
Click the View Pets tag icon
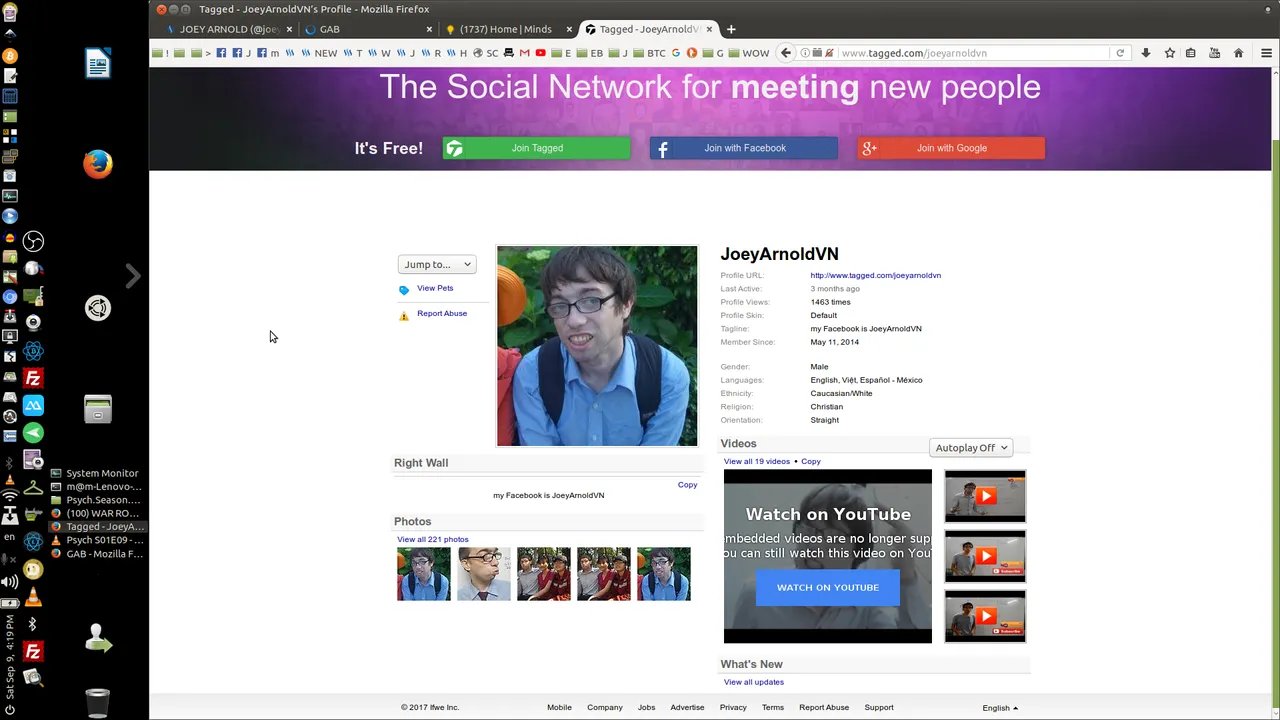[404, 290]
